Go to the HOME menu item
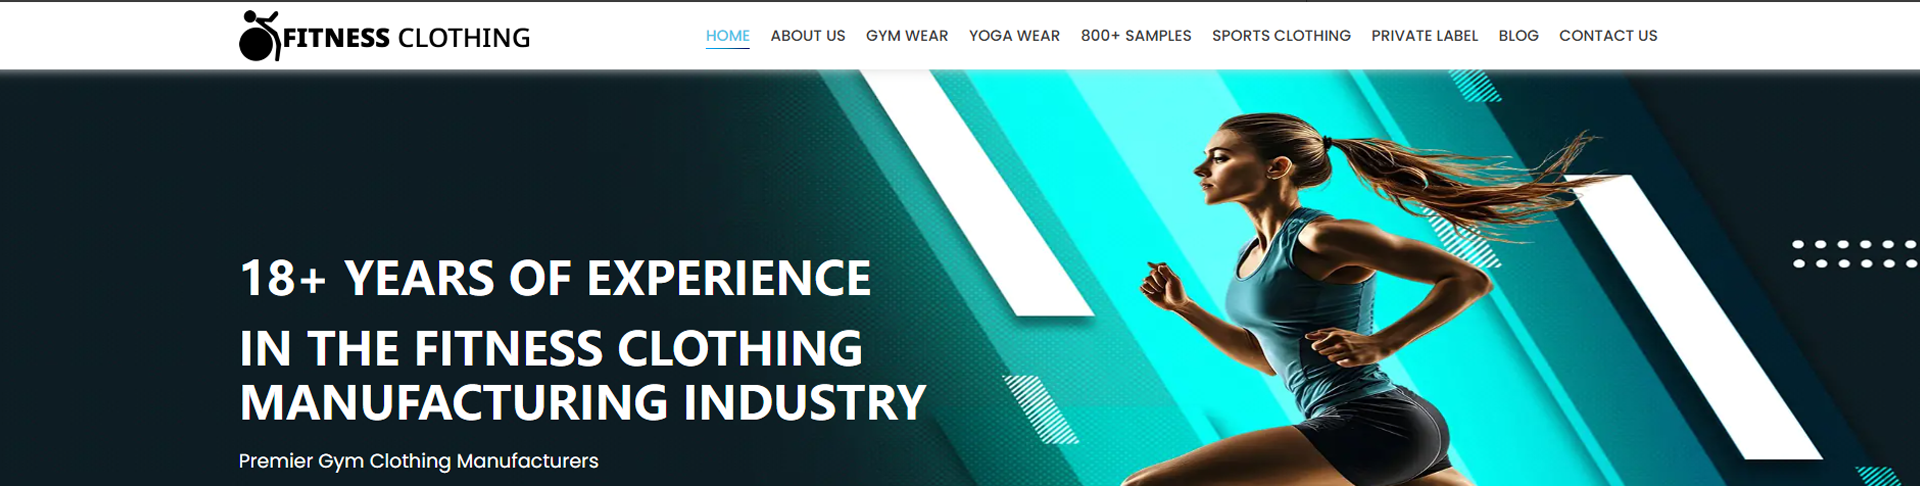 [727, 36]
